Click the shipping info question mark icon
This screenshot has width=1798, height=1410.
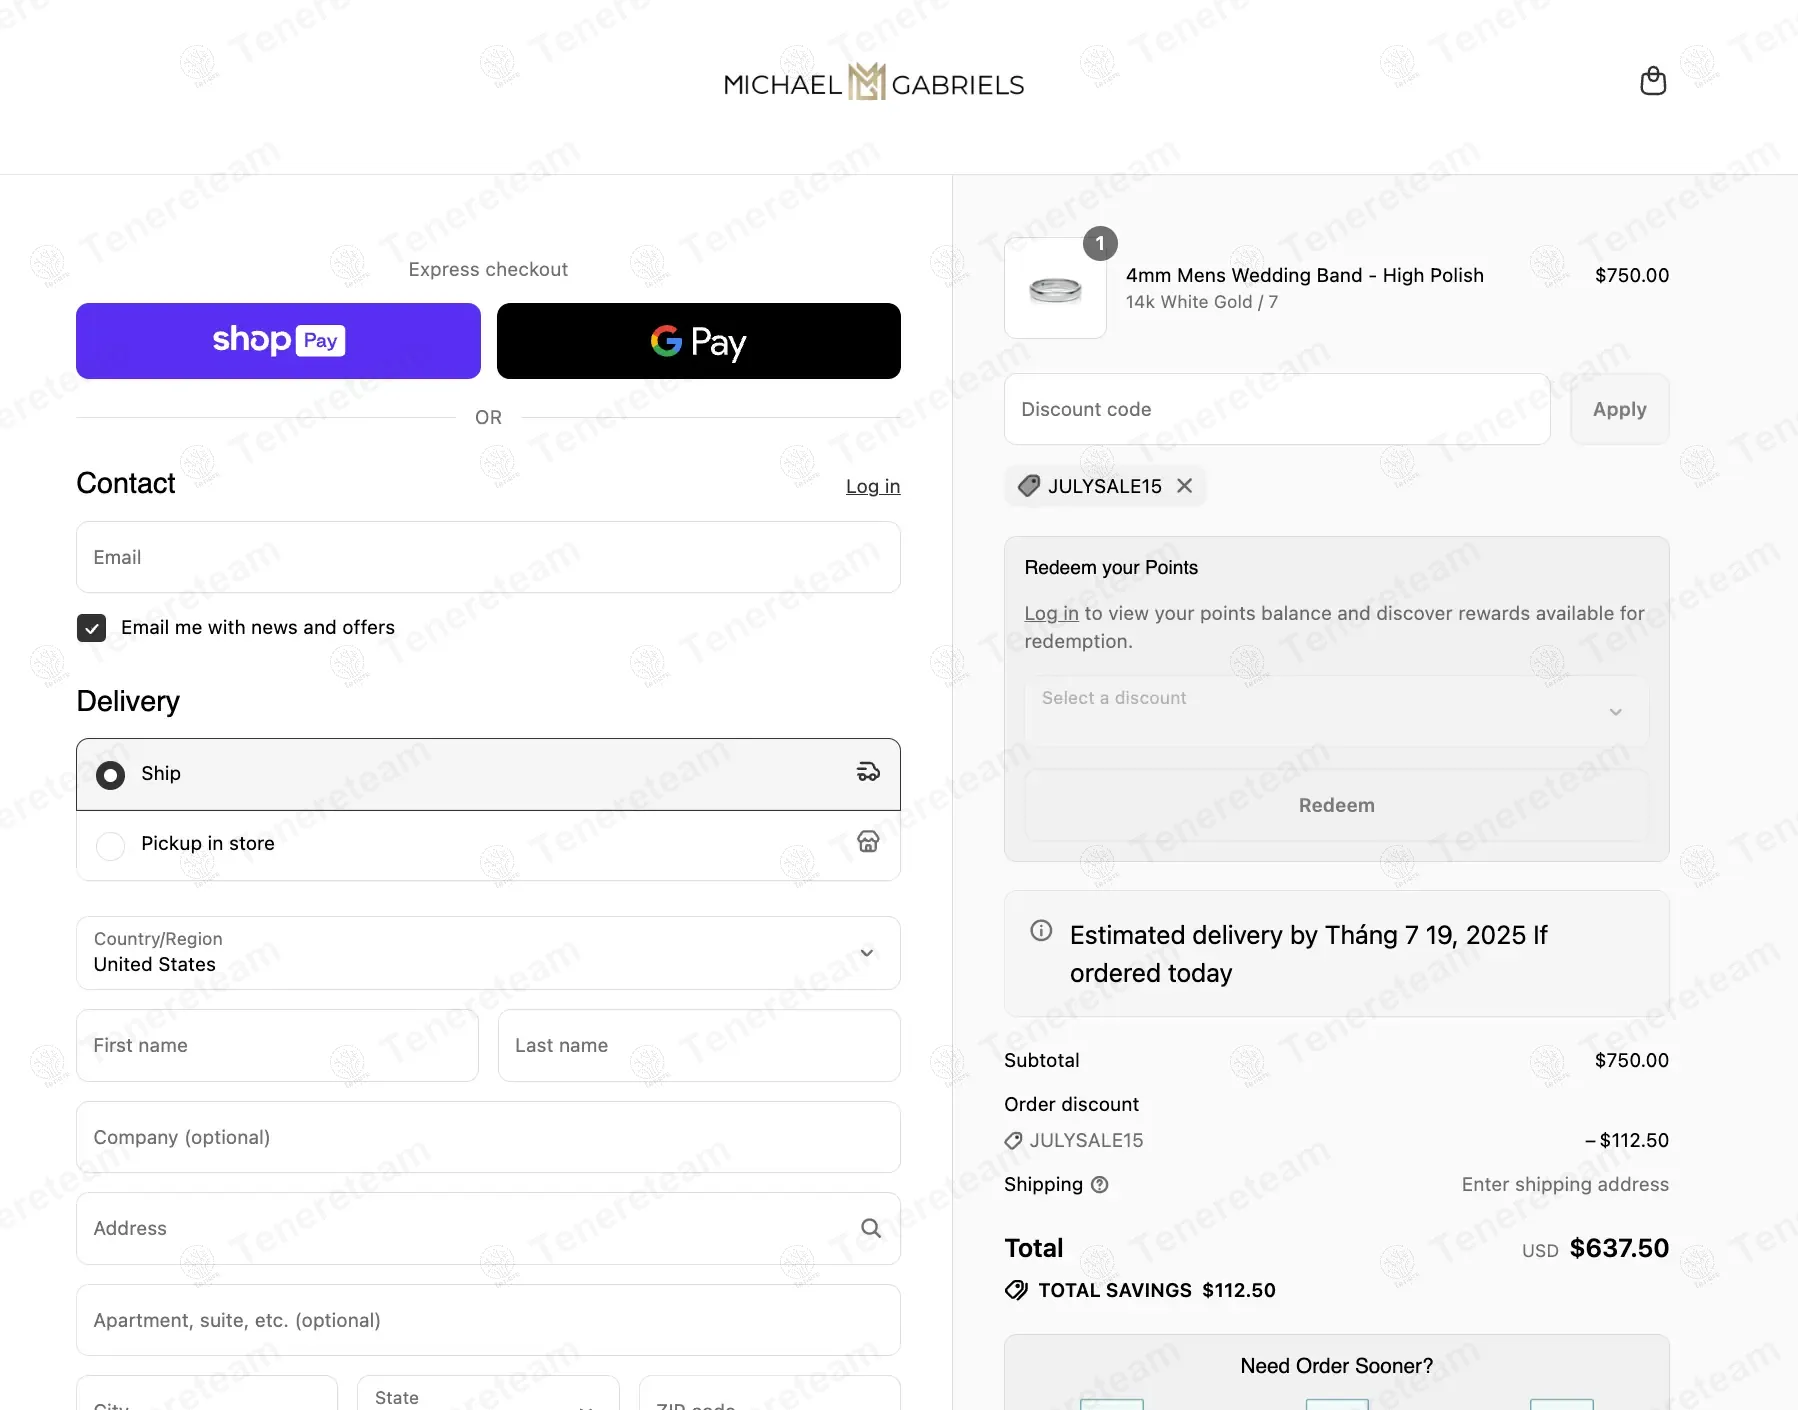coord(1100,1185)
